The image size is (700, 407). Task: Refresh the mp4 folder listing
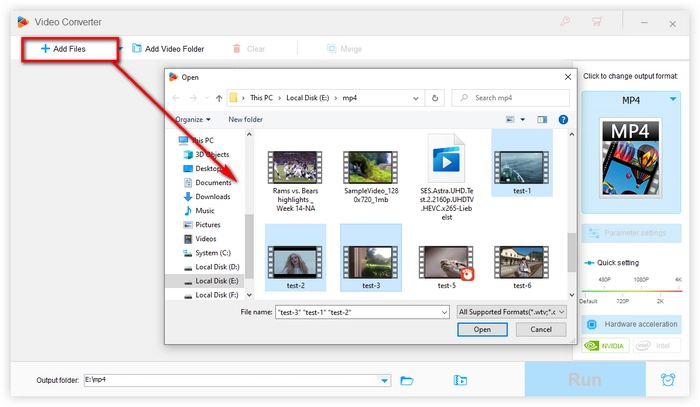click(435, 98)
